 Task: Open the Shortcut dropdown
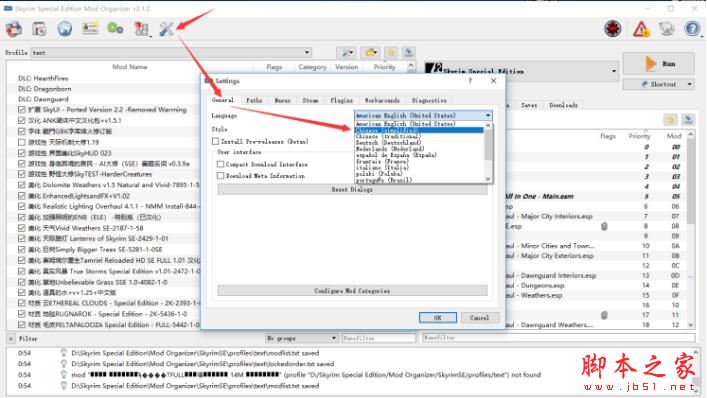(658, 84)
